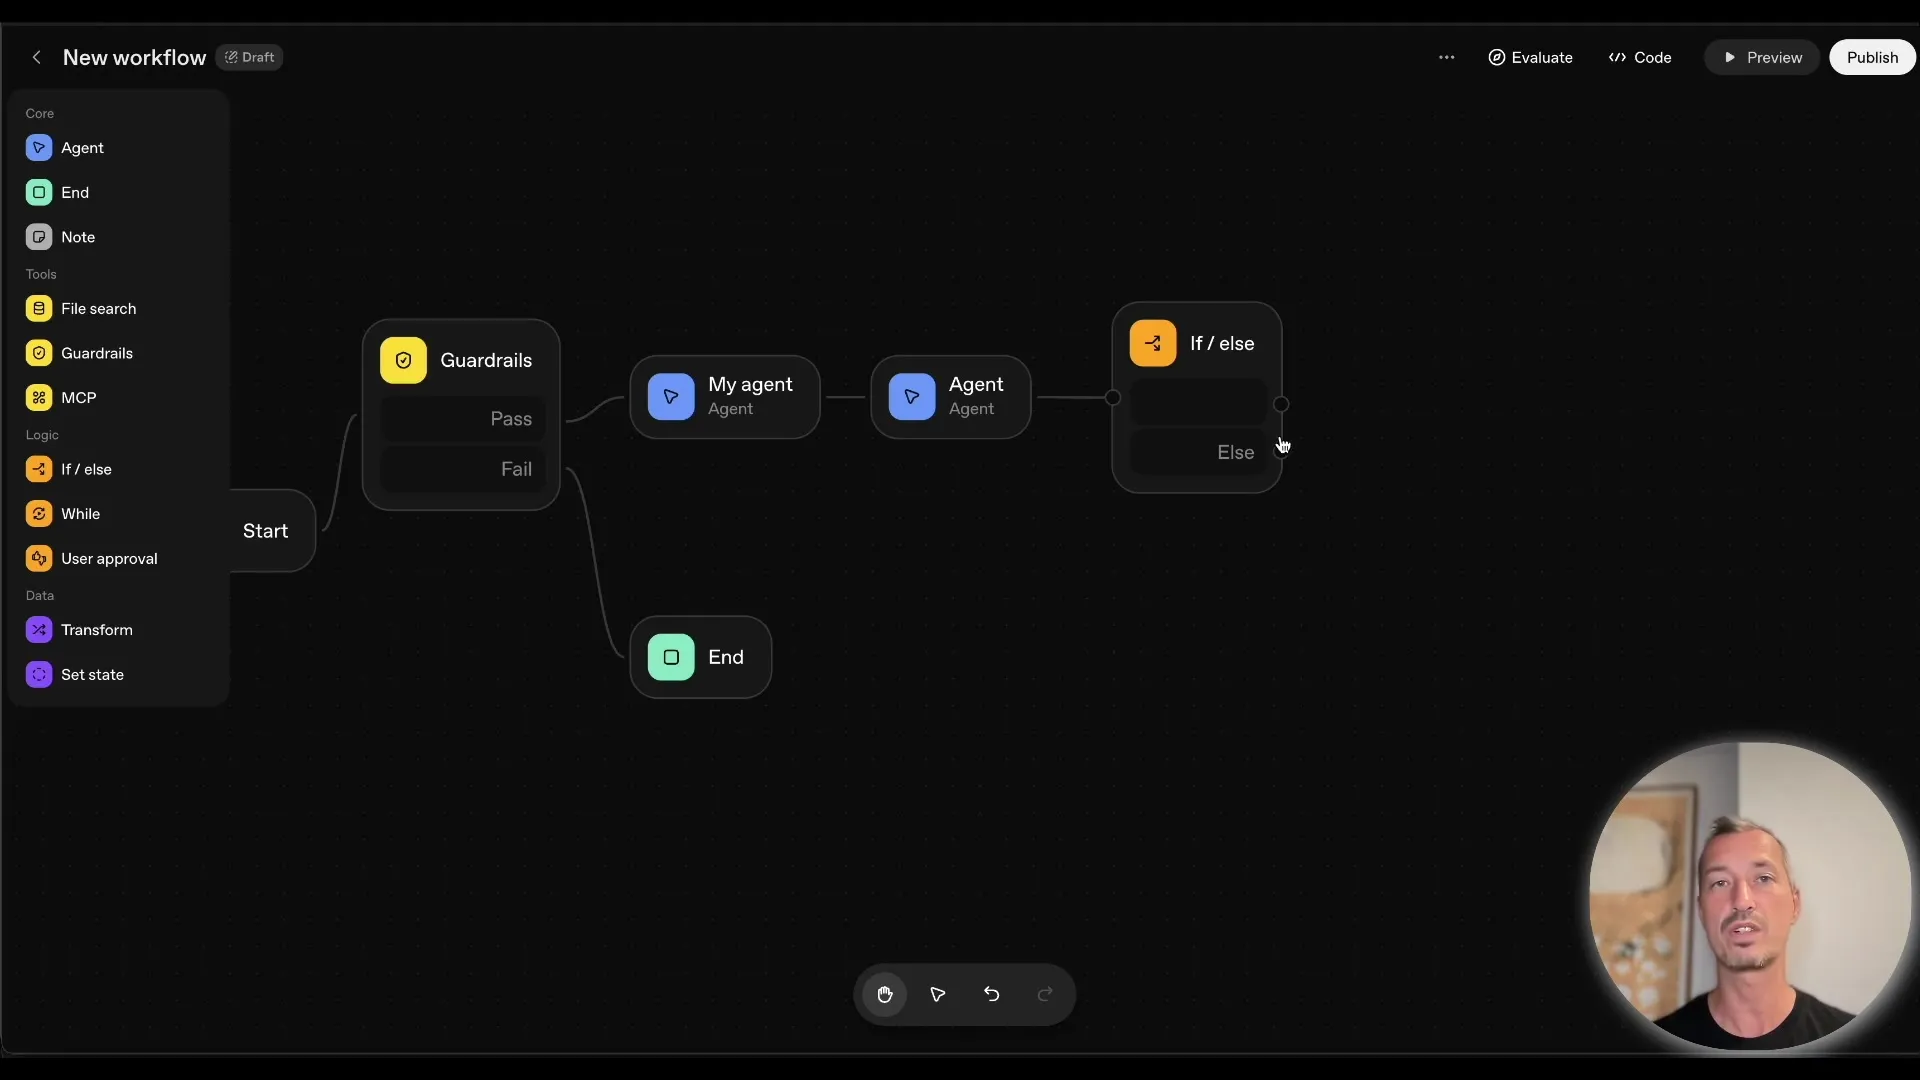
Task: Click the MCP tool icon
Action: 38,397
